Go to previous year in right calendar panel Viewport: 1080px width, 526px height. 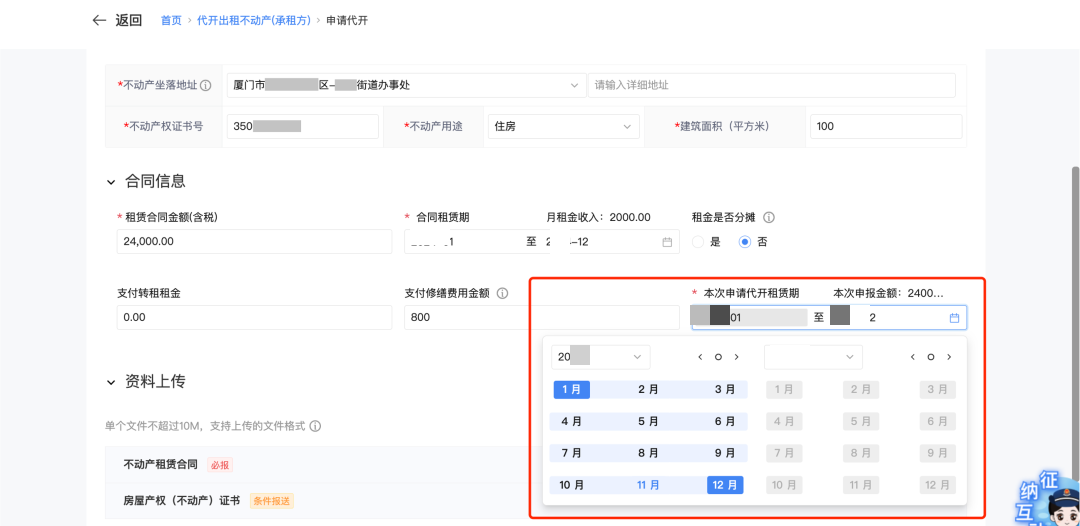click(x=913, y=357)
